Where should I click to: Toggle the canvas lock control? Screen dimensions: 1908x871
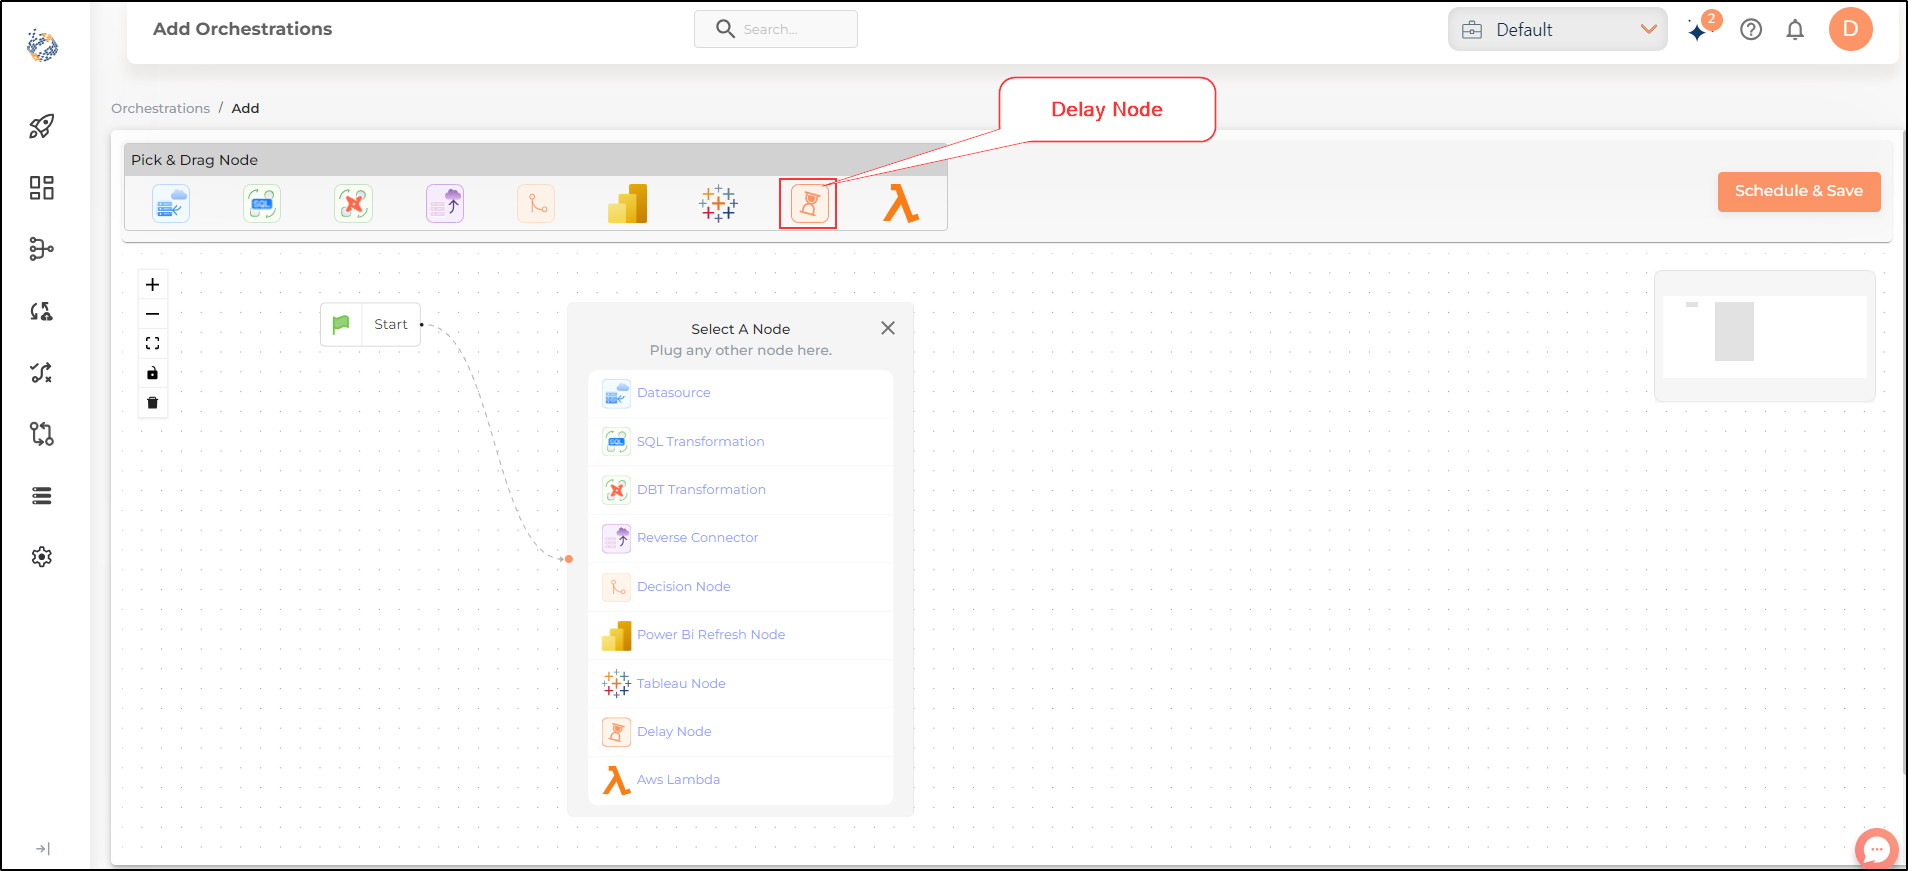click(x=152, y=373)
